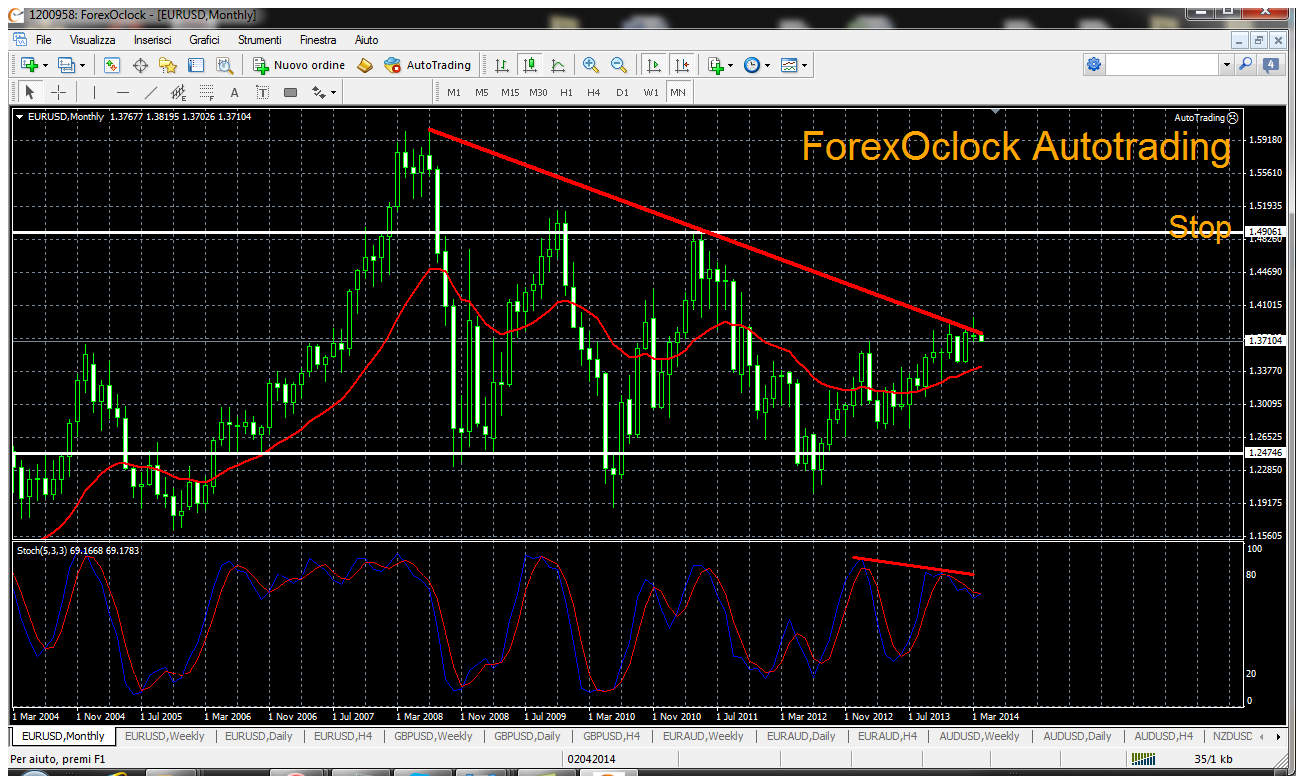The height and width of the screenshot is (776, 1296).
Task: Zoom in on the chart
Action: pyautogui.click(x=591, y=65)
